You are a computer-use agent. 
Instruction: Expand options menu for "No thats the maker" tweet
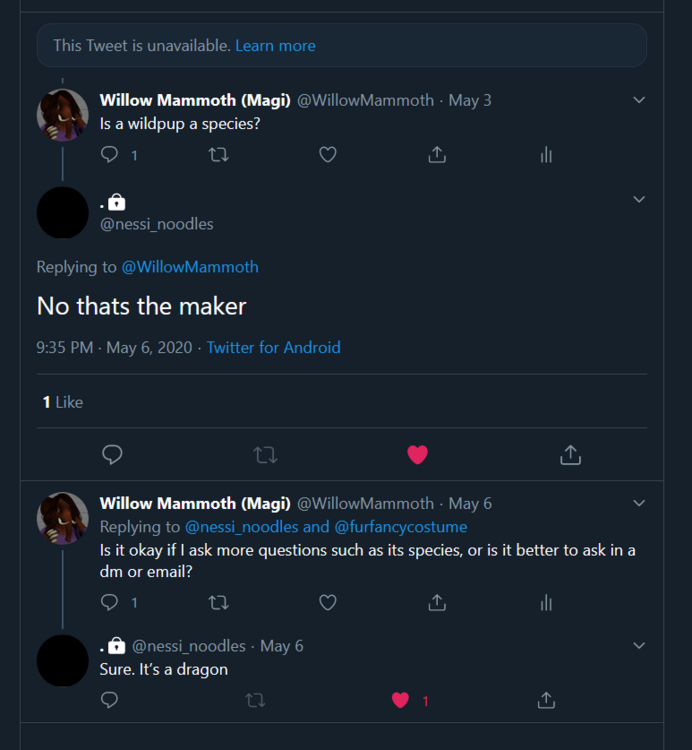click(x=639, y=199)
